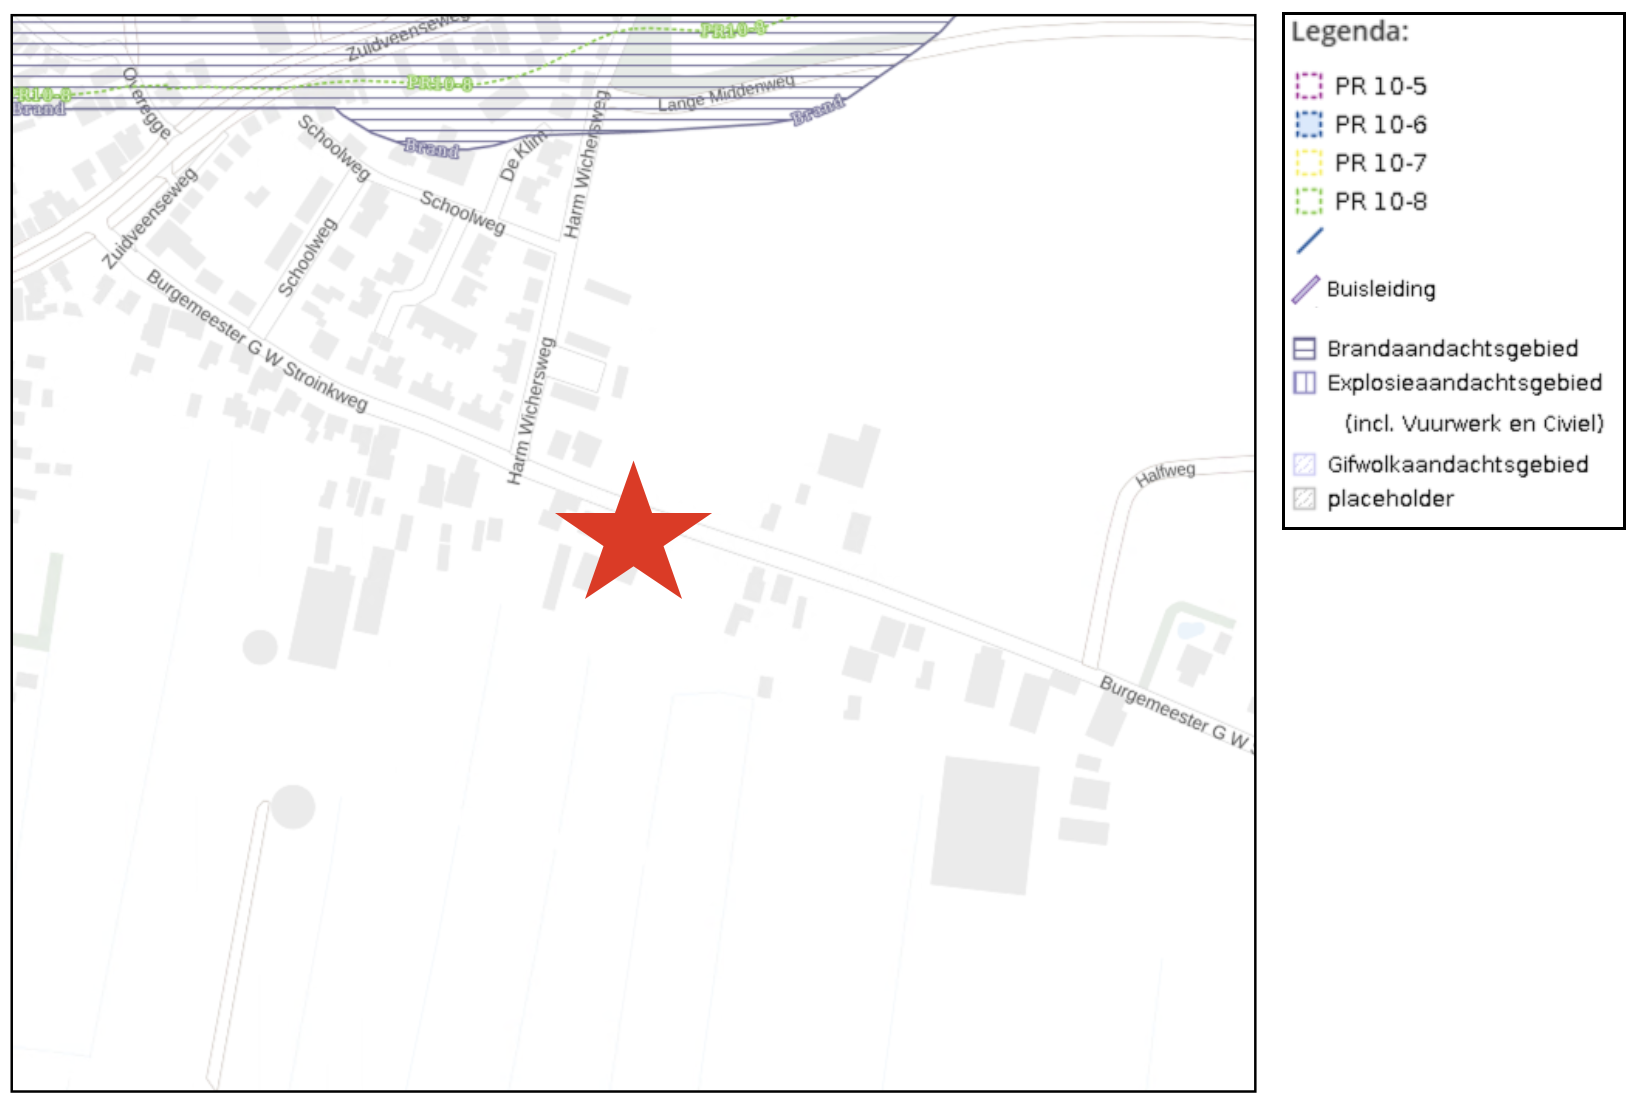Click the 'Buisleiding' legend label
This screenshot has height=1102, width=1636.
click(1381, 289)
